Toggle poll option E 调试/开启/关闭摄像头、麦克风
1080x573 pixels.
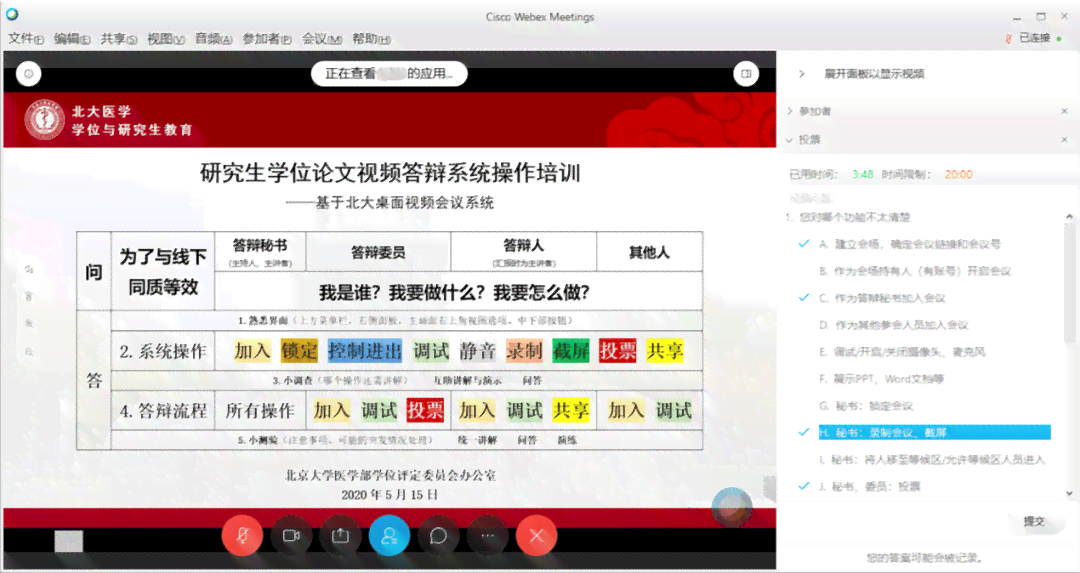[x=902, y=351]
